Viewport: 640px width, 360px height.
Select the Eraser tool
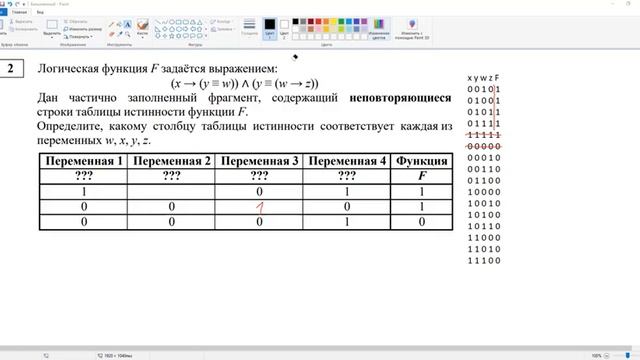tap(111, 34)
